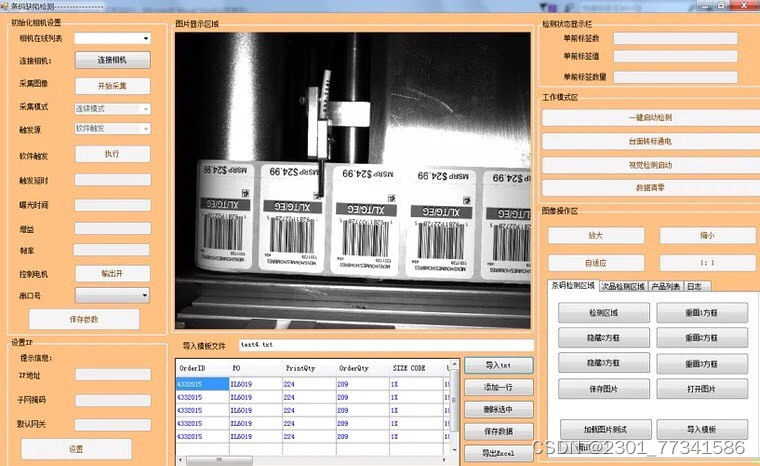Click the 1:1 actual size button
Screen dimensions: 760x466
click(x=708, y=263)
